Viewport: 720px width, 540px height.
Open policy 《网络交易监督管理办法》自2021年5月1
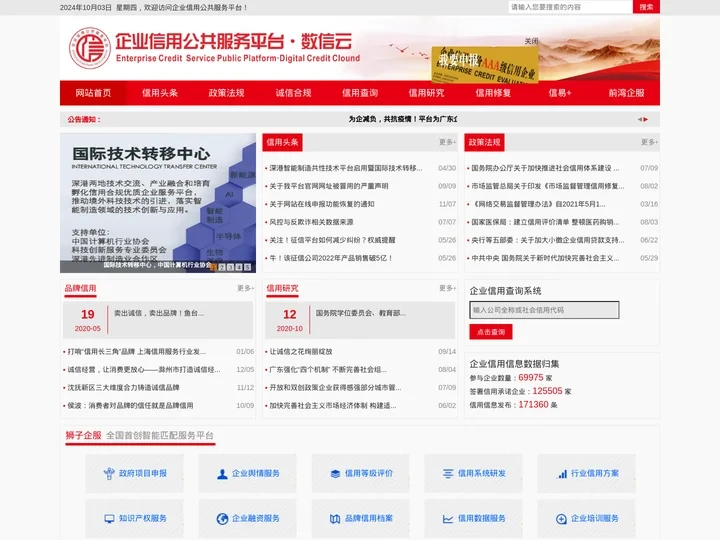coord(538,204)
